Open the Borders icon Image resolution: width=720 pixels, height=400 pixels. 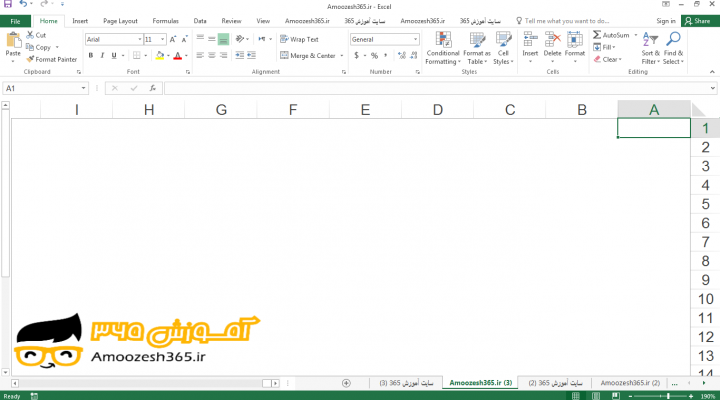pos(136,56)
